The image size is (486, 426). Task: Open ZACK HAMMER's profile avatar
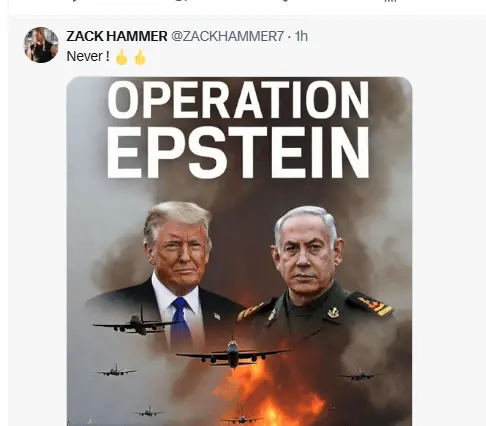click(x=41, y=45)
